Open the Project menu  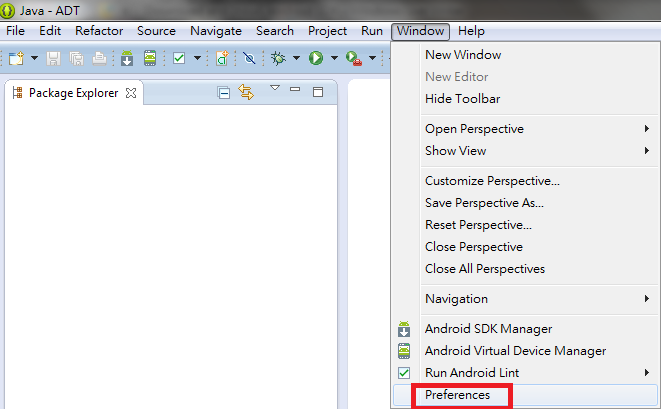tap(328, 31)
